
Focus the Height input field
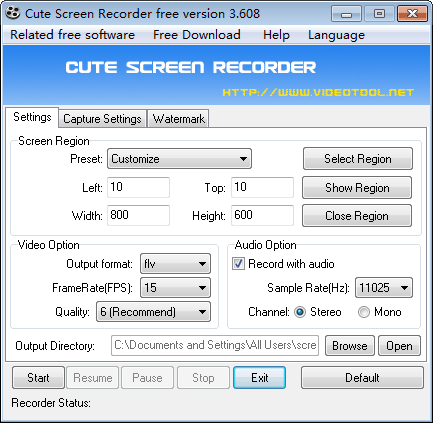pyautogui.click(x=262, y=215)
